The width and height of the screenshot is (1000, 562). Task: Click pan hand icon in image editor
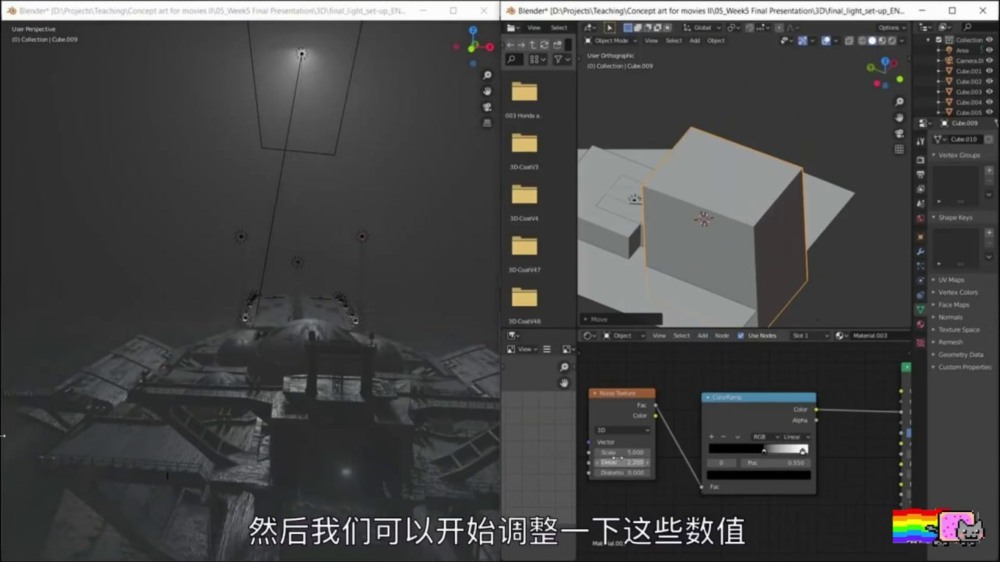[564, 383]
